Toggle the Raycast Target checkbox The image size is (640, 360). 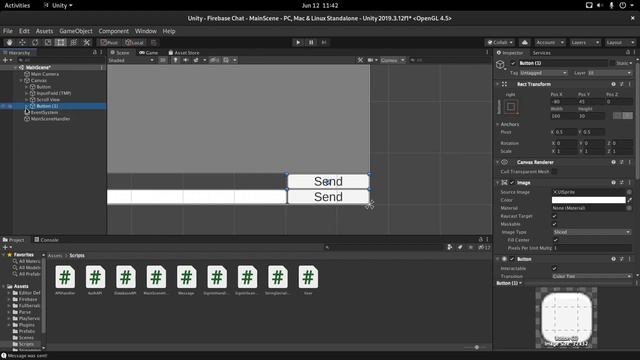(554, 216)
